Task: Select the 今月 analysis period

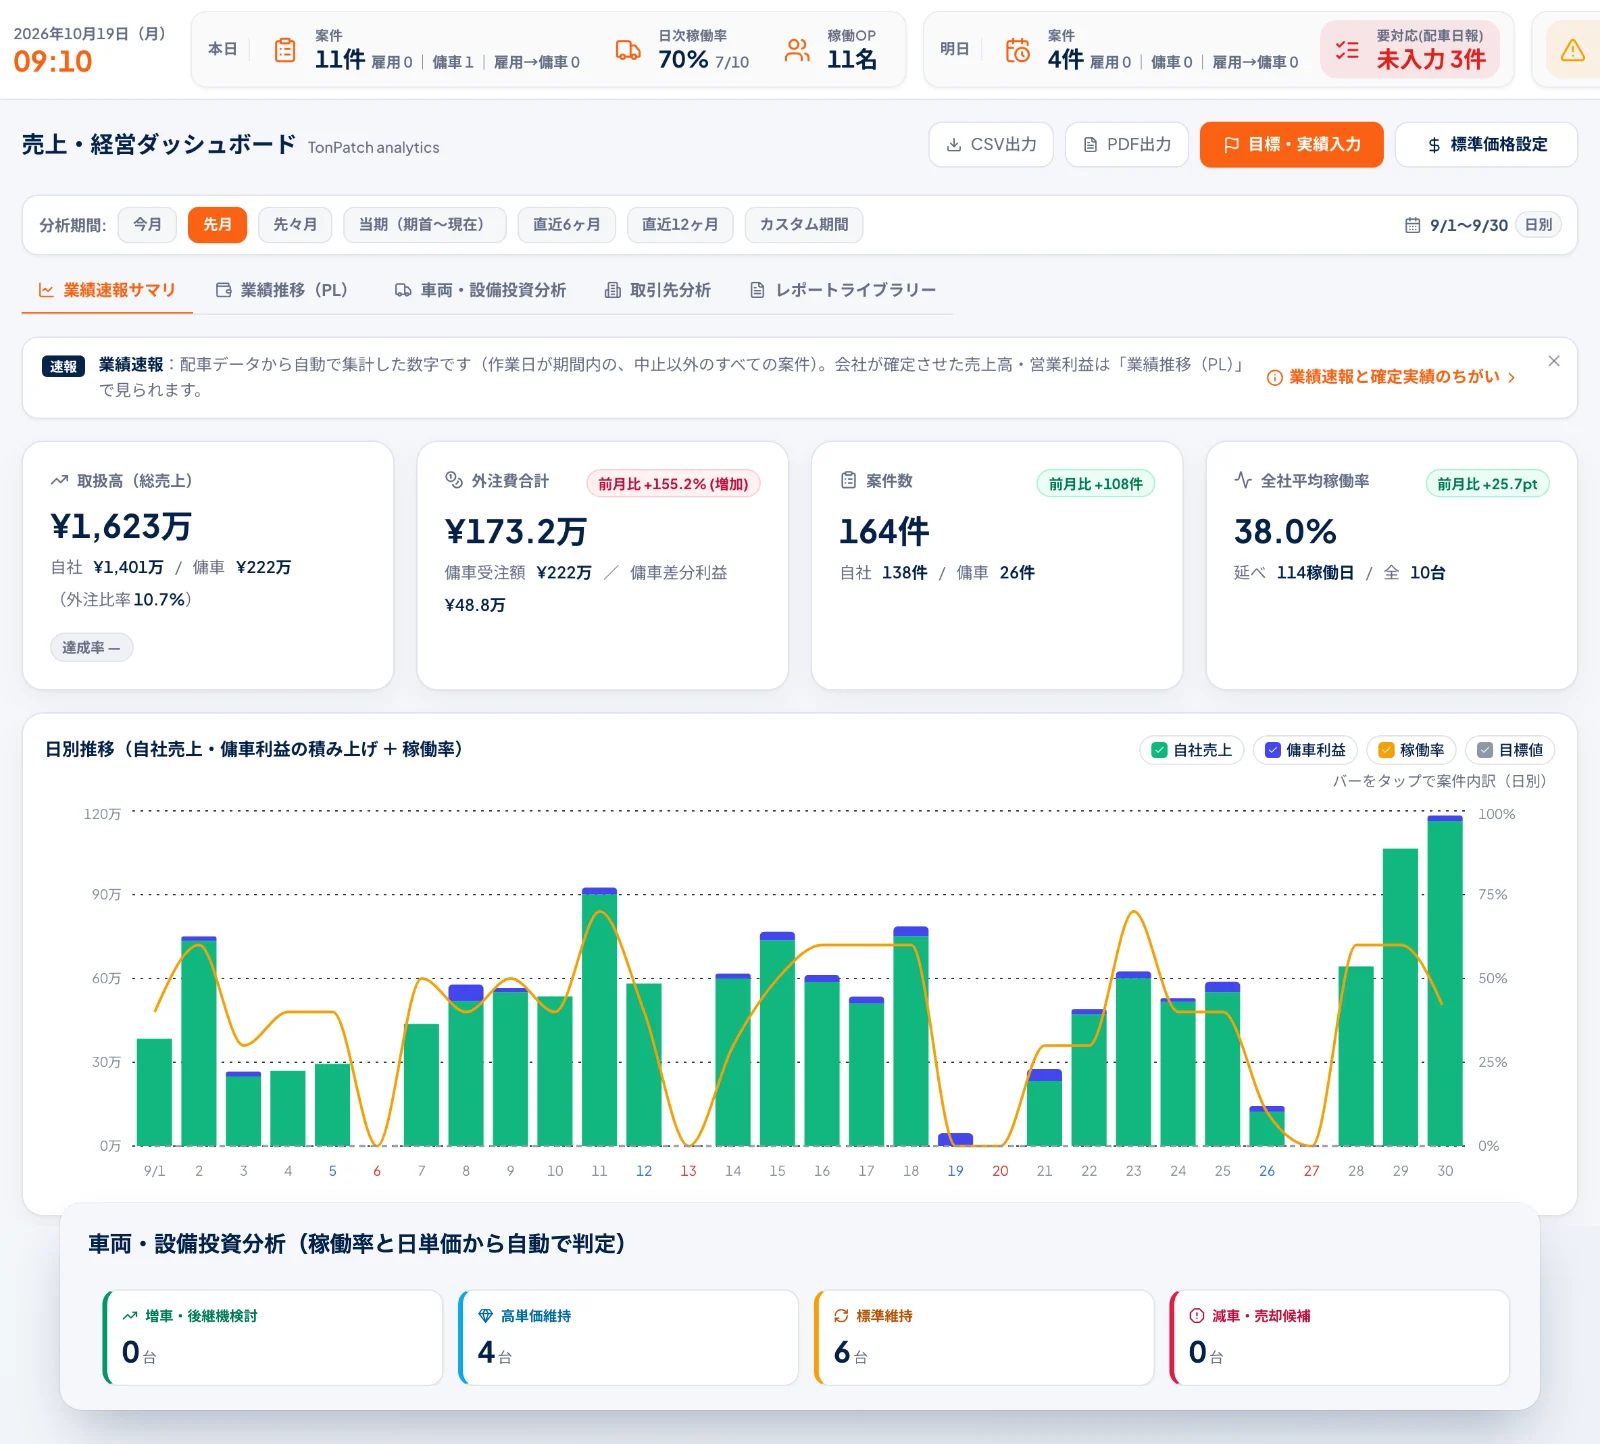Action: (x=147, y=225)
